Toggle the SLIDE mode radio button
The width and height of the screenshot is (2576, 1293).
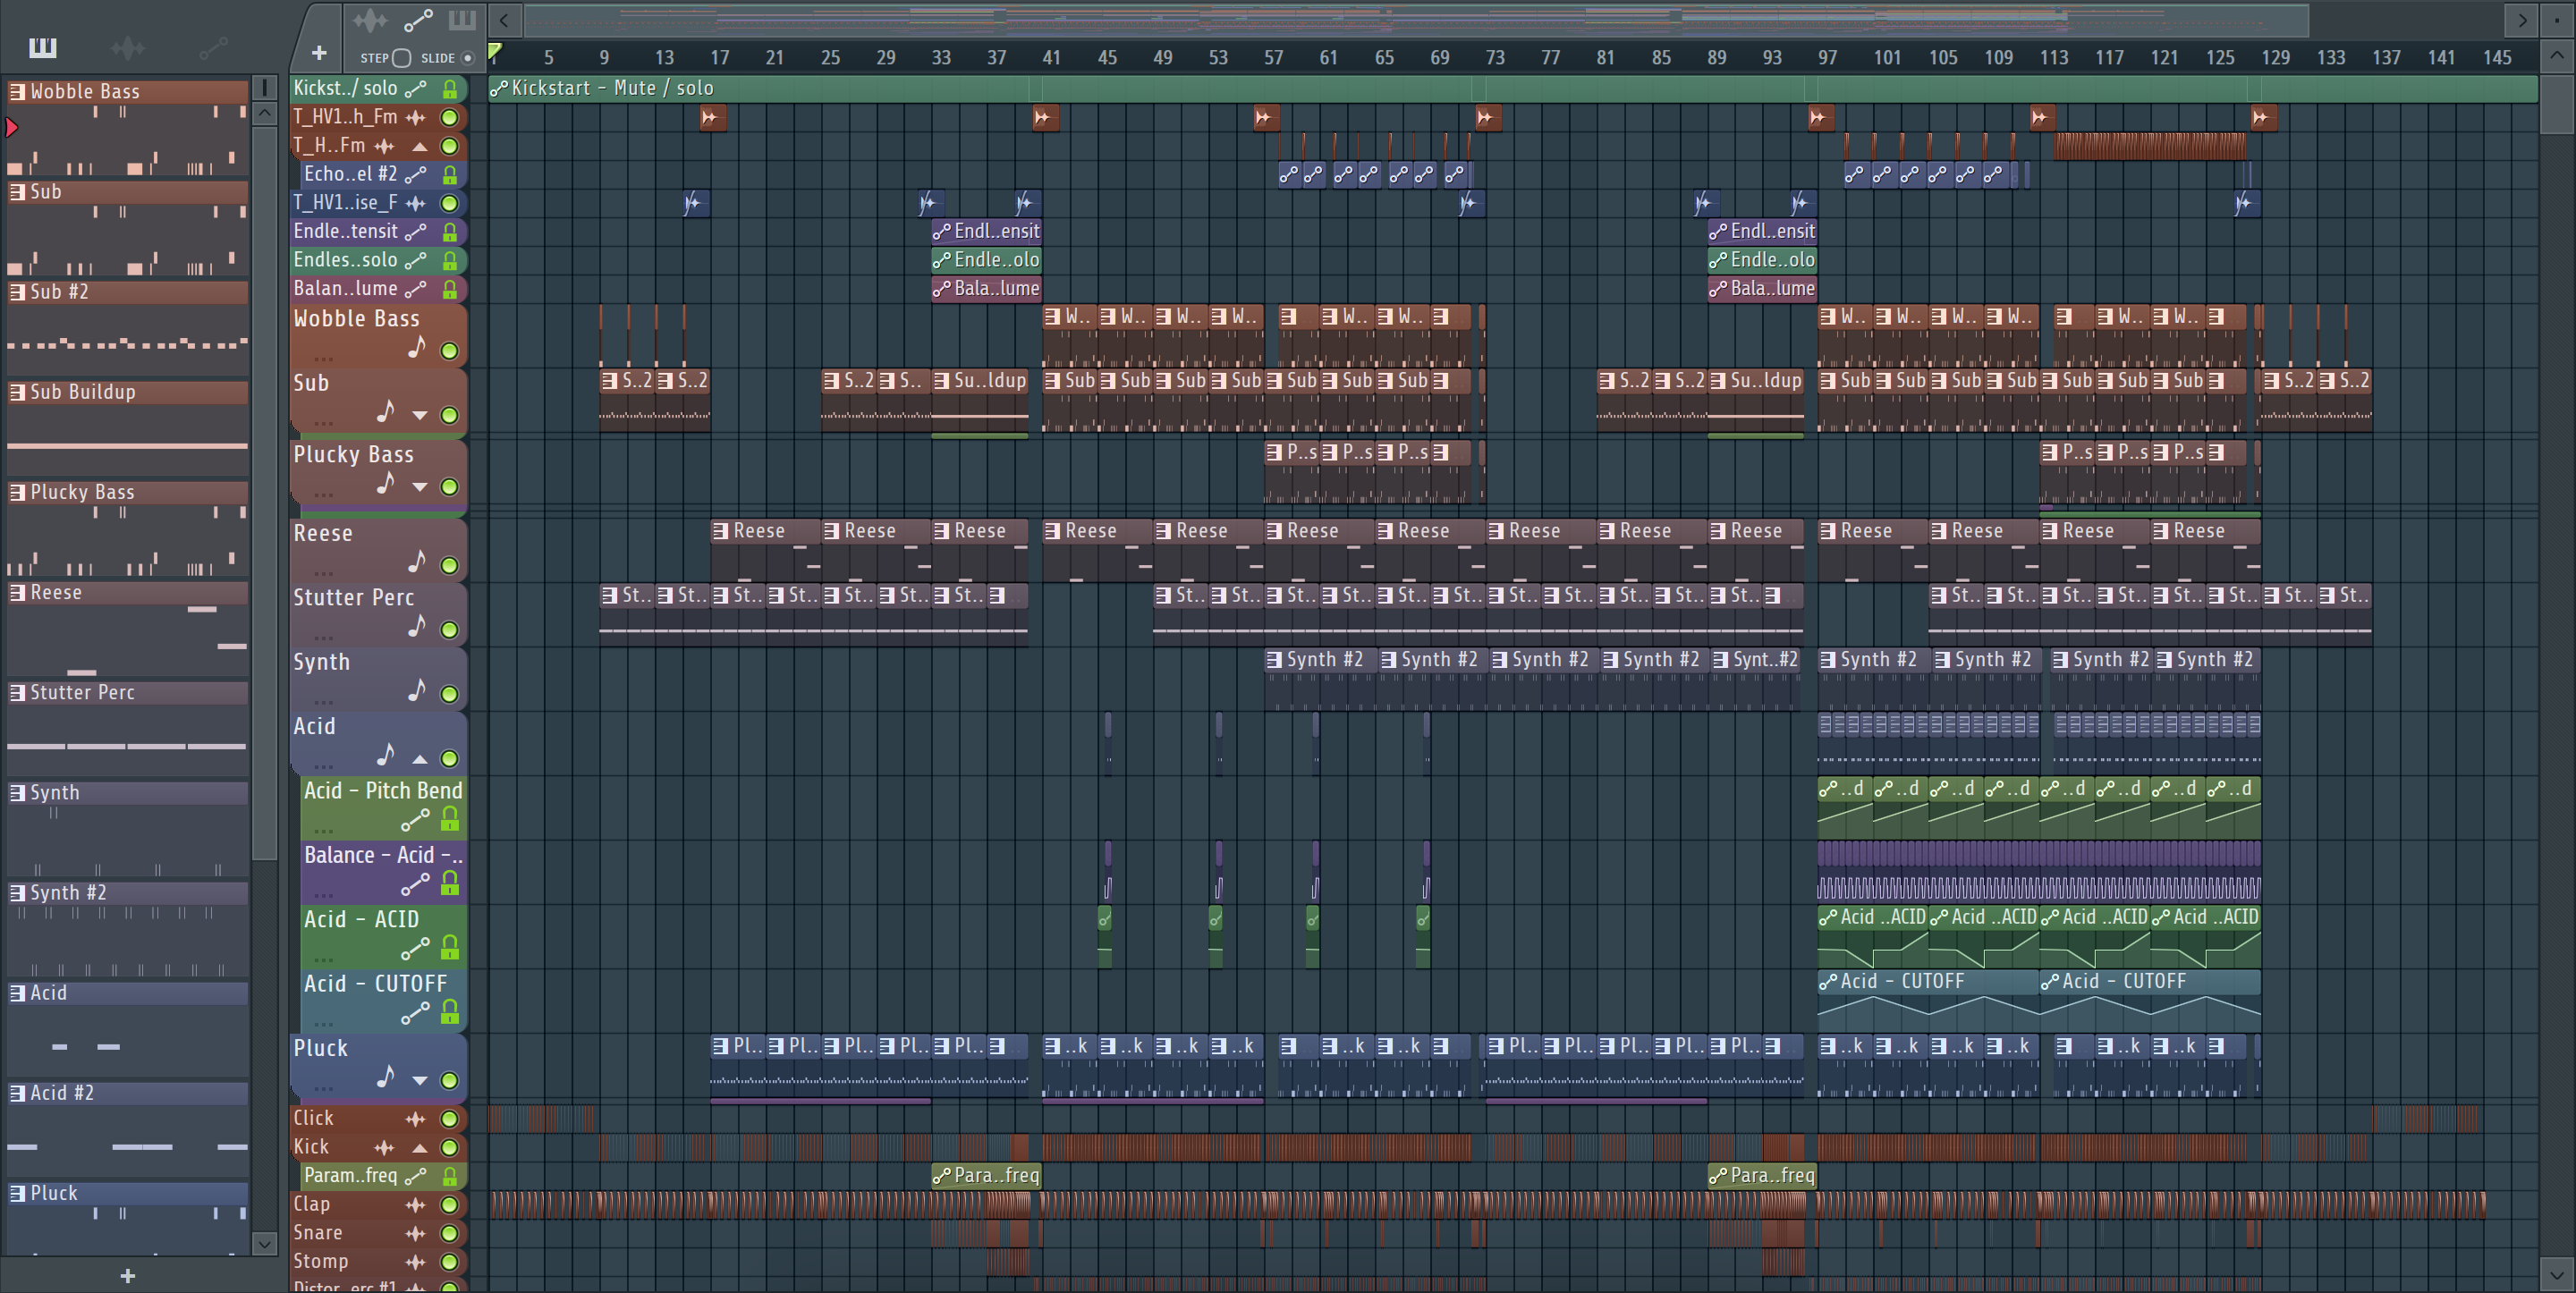click(x=467, y=58)
